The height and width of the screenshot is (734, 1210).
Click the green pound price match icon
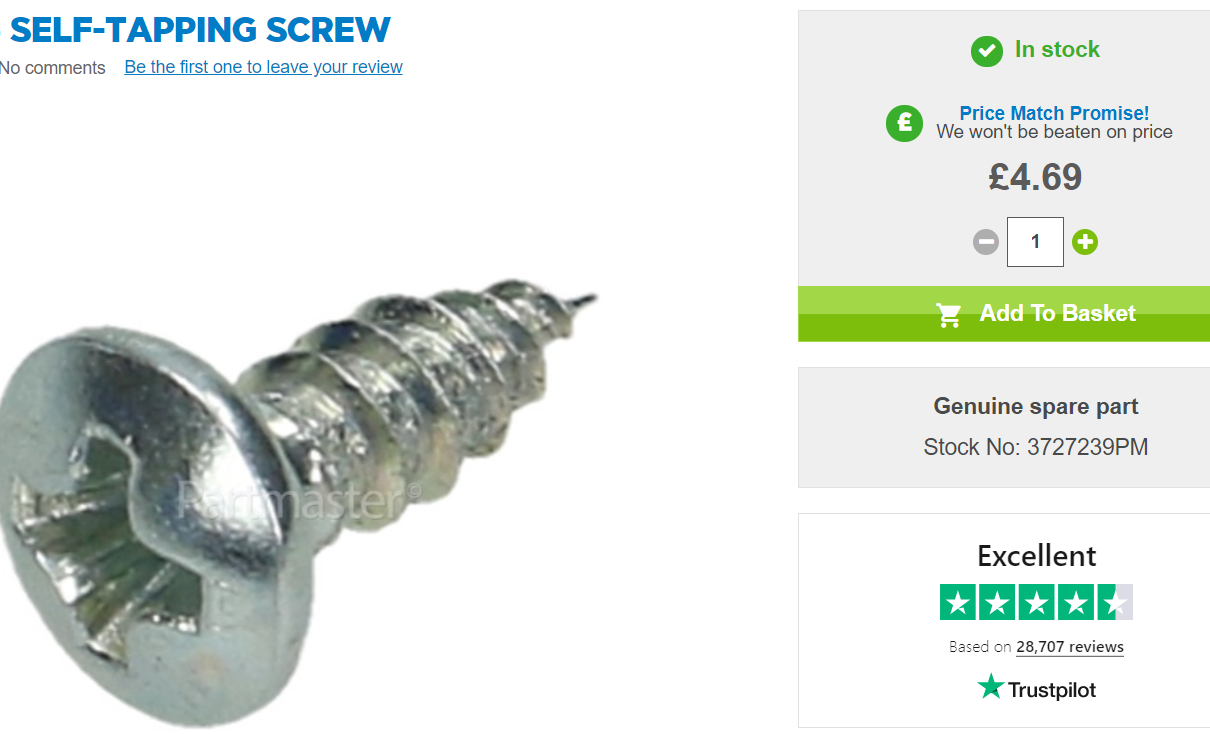[x=905, y=123]
